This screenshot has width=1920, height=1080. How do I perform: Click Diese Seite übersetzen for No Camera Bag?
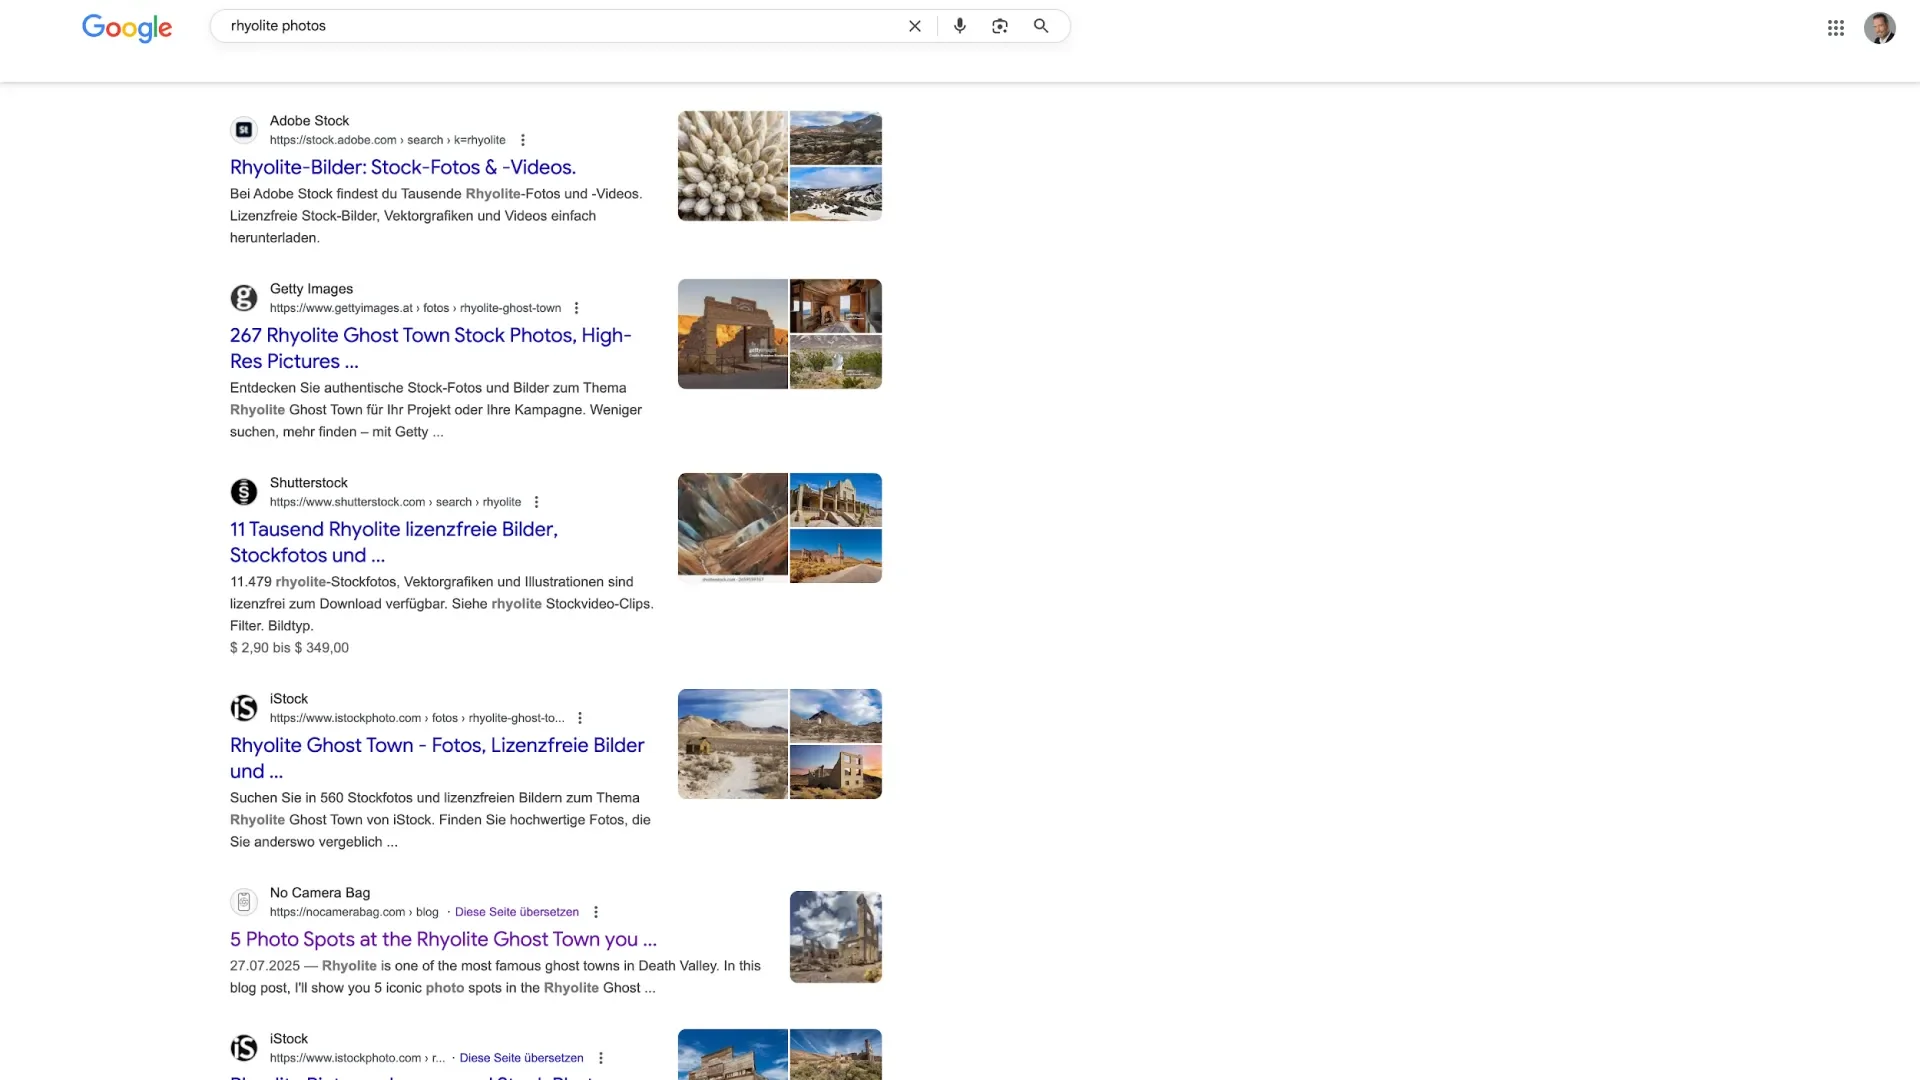click(x=516, y=912)
